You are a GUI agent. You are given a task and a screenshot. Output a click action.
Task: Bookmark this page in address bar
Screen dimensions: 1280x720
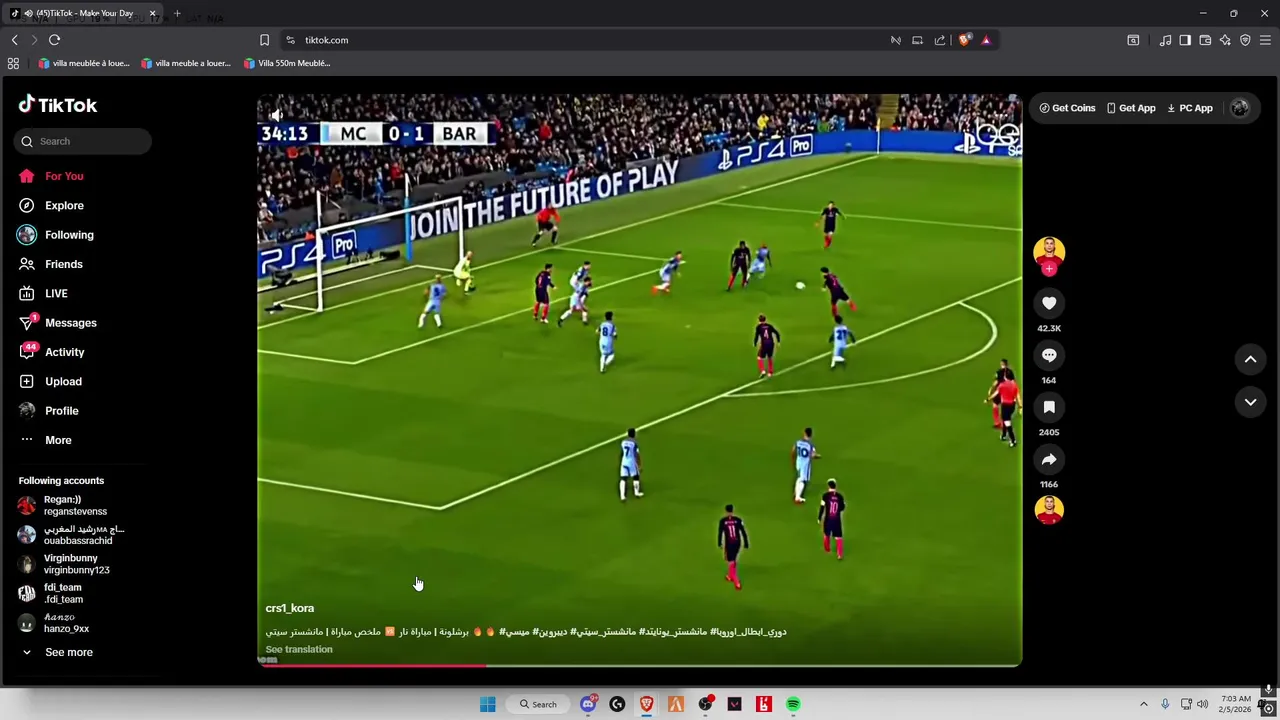click(x=264, y=40)
